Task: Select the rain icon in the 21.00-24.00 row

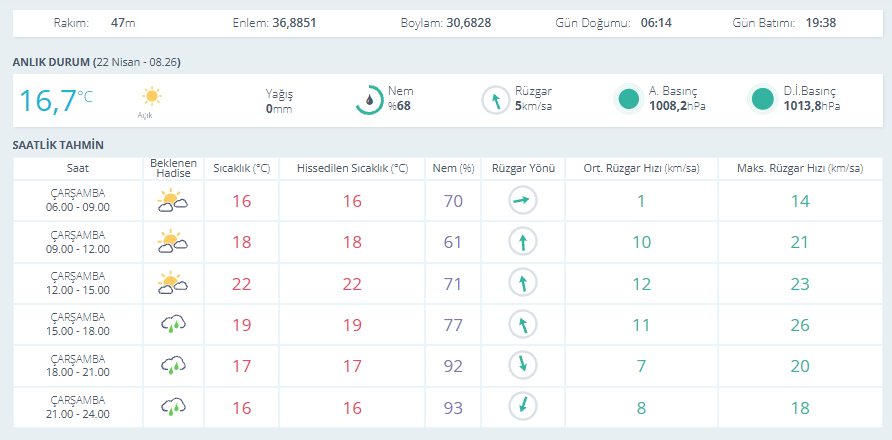Action: pyautogui.click(x=173, y=406)
